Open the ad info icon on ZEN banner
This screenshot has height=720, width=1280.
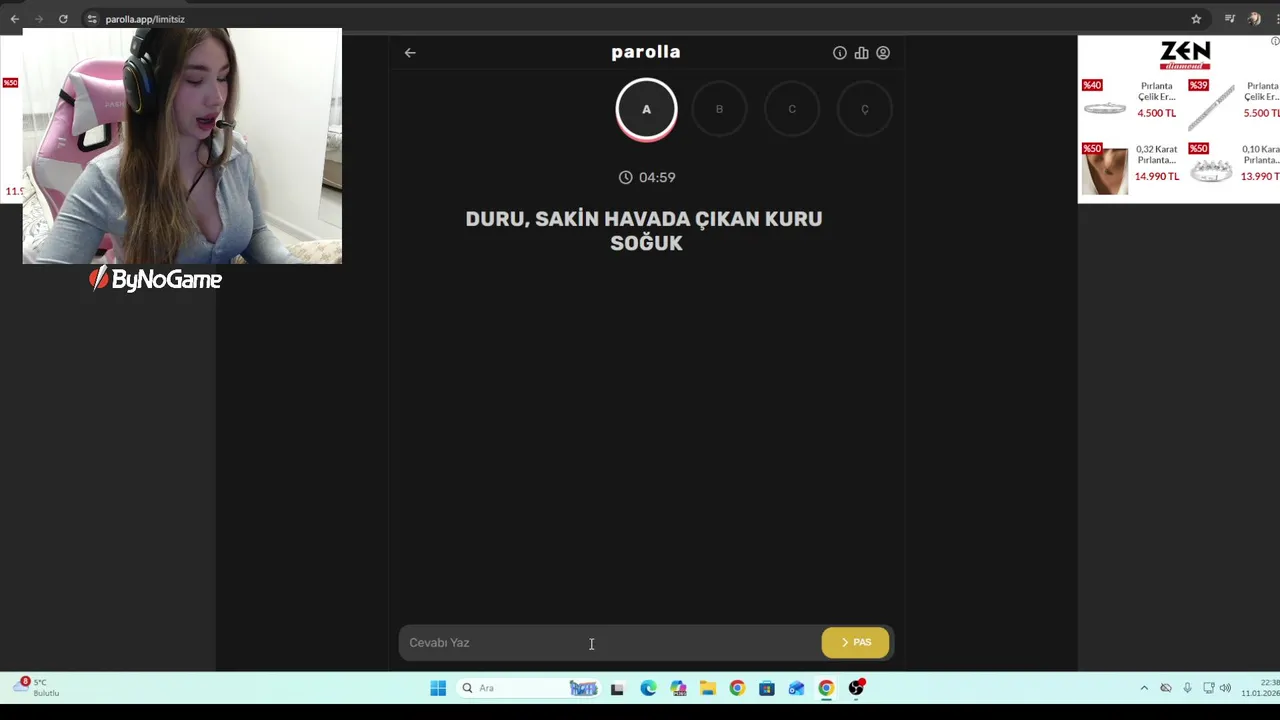pos(1274,41)
